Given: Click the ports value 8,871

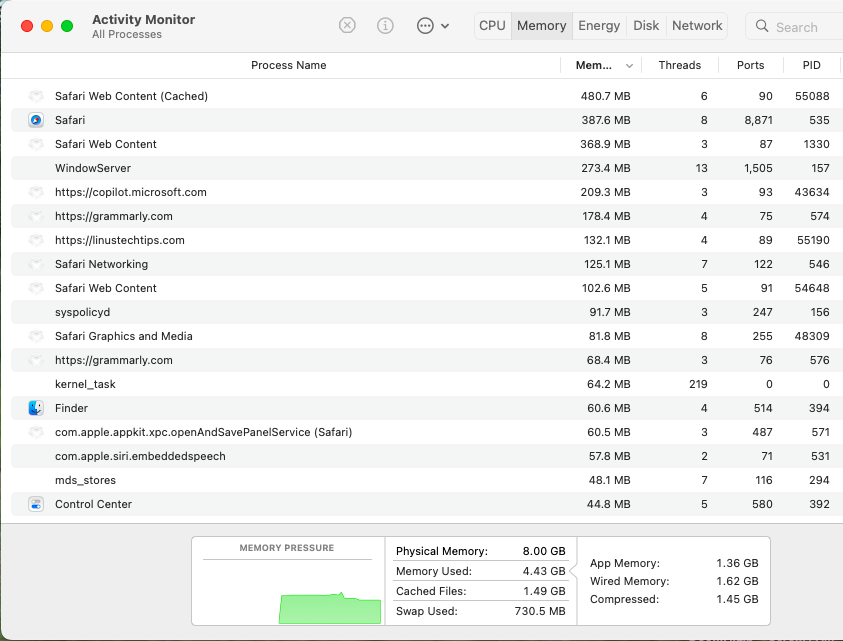Looking at the screenshot, I should [x=759, y=120].
